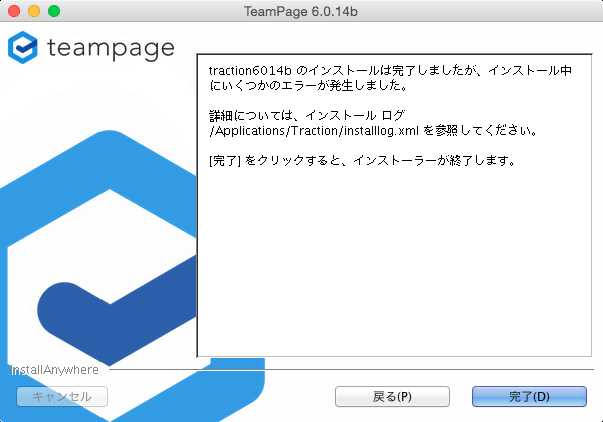Click the greyed-out キャンセル button
The image size is (603, 422).
[62, 396]
